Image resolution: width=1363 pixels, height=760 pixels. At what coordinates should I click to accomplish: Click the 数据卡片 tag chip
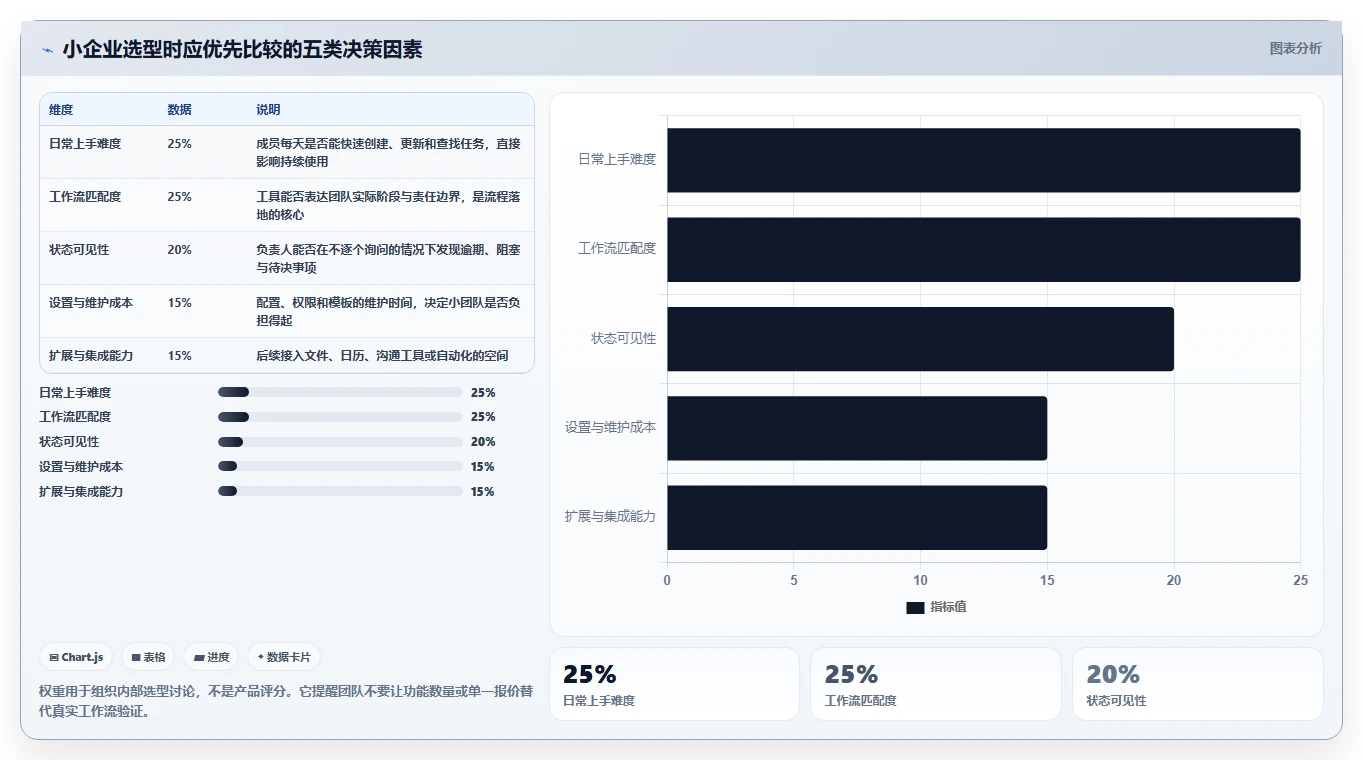[284, 657]
